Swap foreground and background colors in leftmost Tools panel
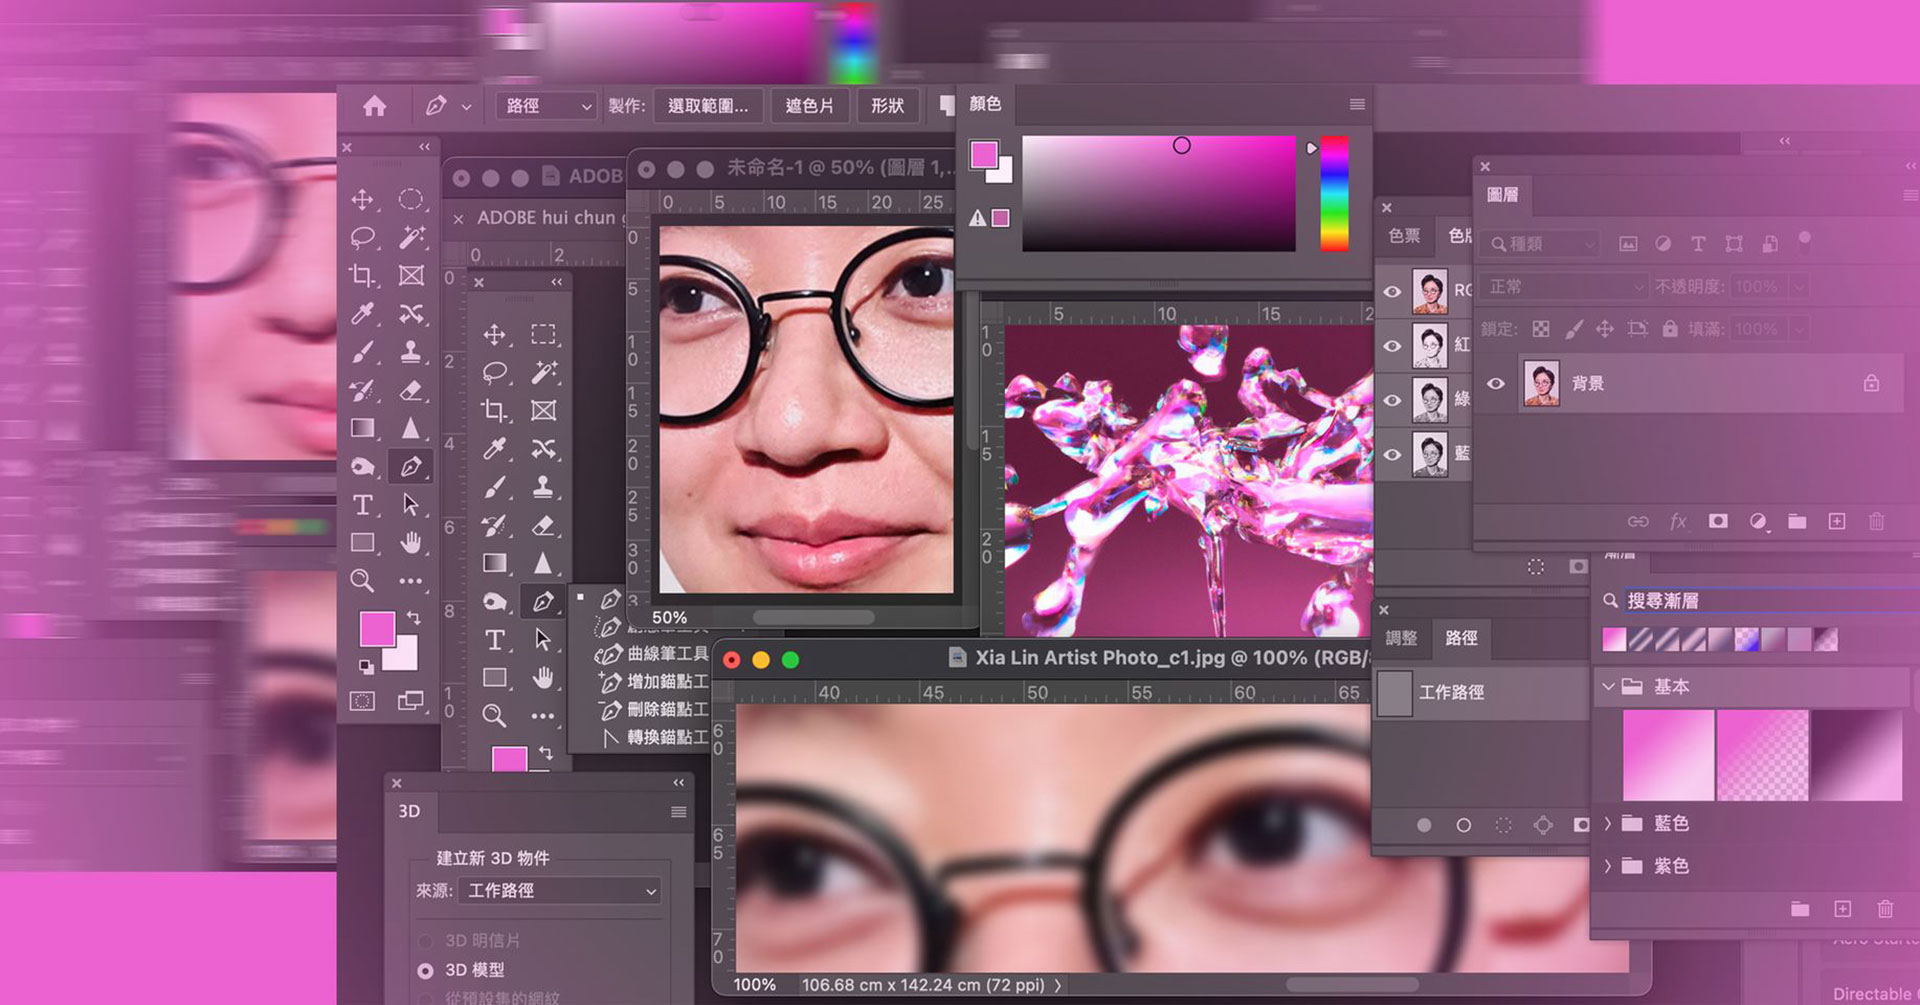The image size is (1920, 1005). click(x=414, y=617)
